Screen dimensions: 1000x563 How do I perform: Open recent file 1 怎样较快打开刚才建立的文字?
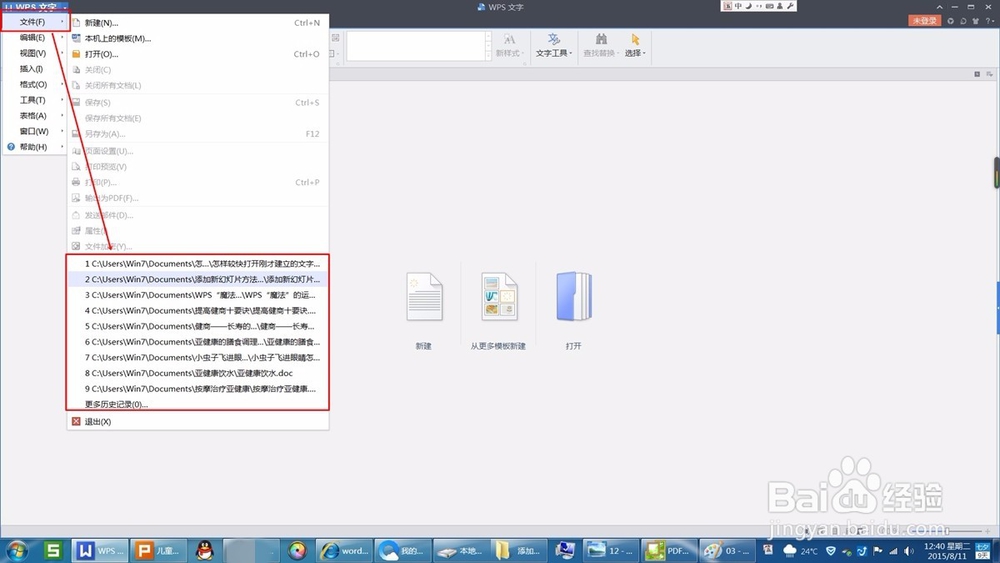click(x=198, y=263)
